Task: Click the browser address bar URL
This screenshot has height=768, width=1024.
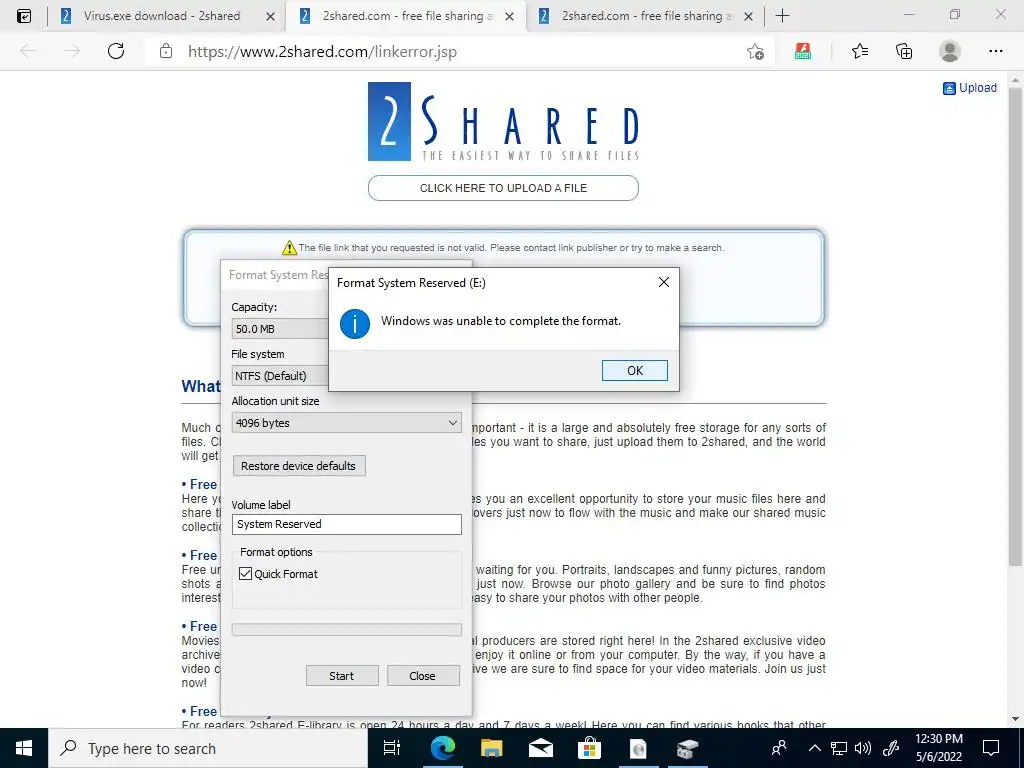Action: coord(322,52)
